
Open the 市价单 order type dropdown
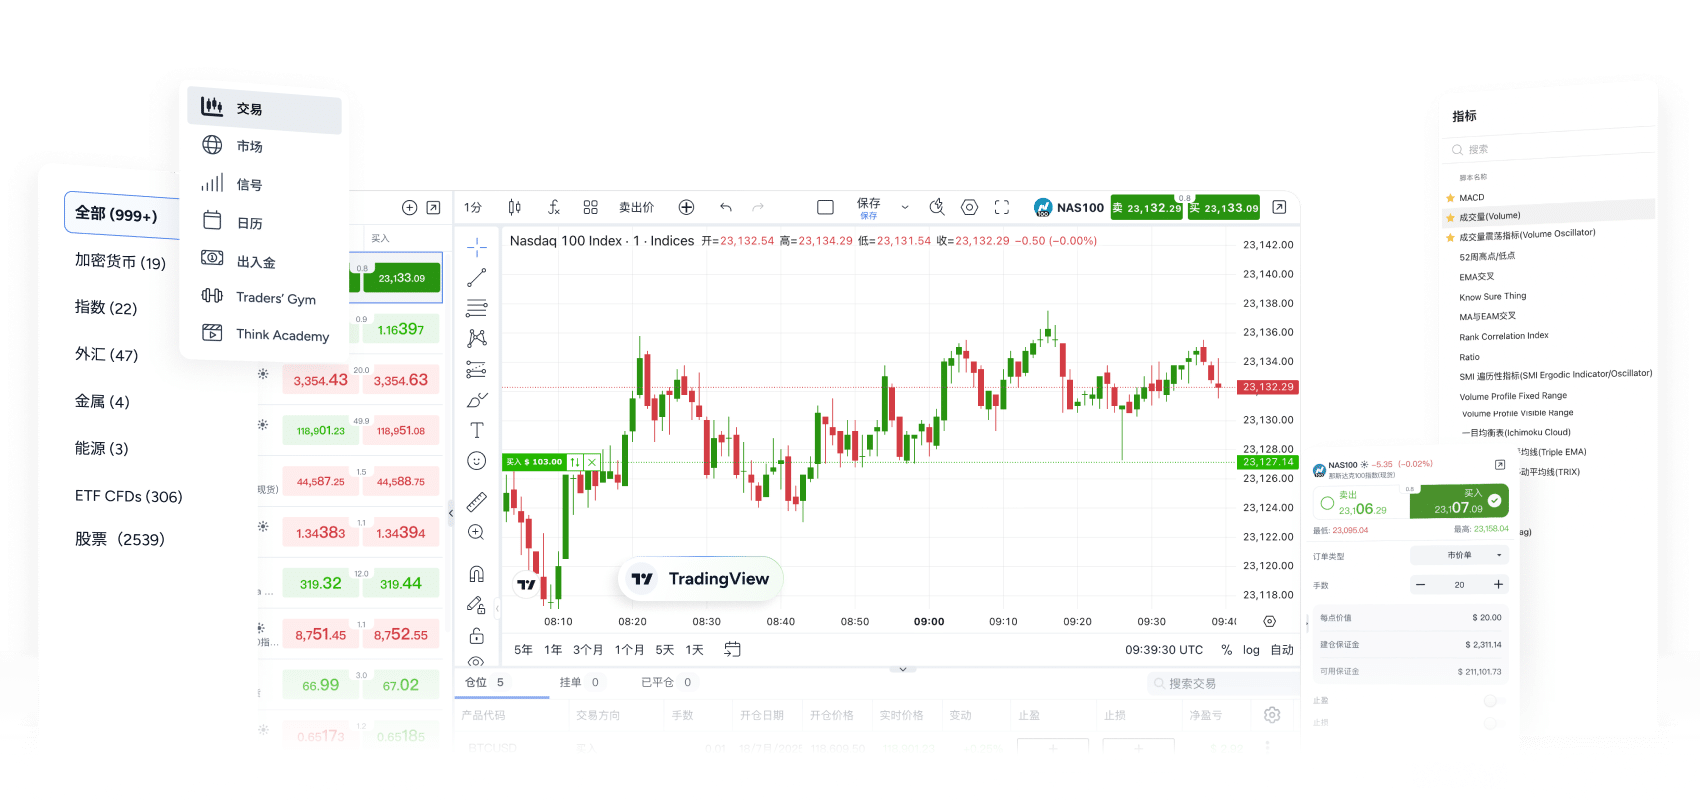click(x=1459, y=555)
